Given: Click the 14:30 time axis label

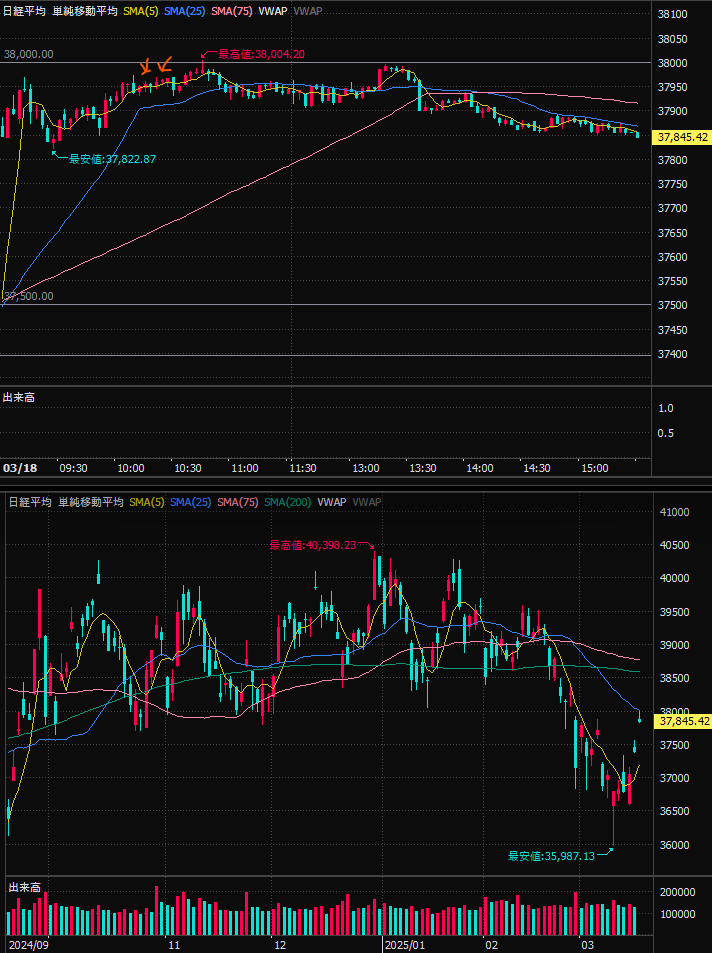Looking at the screenshot, I should pos(537,468).
